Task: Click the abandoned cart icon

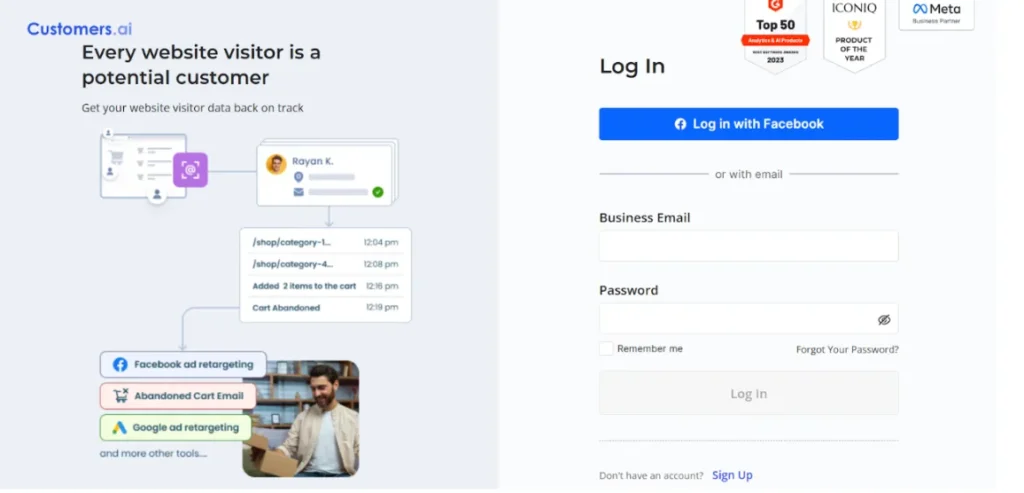Action: pos(121,396)
